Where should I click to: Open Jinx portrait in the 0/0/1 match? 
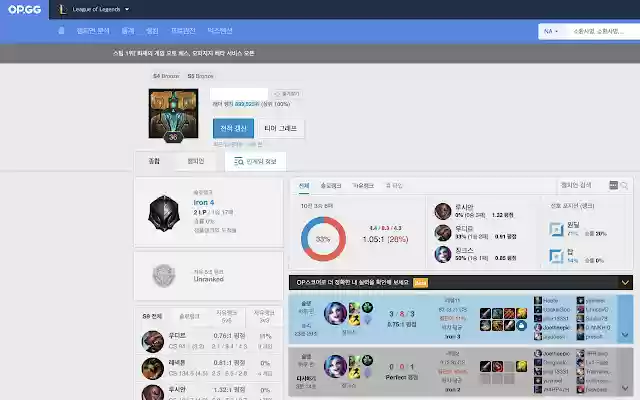click(335, 367)
